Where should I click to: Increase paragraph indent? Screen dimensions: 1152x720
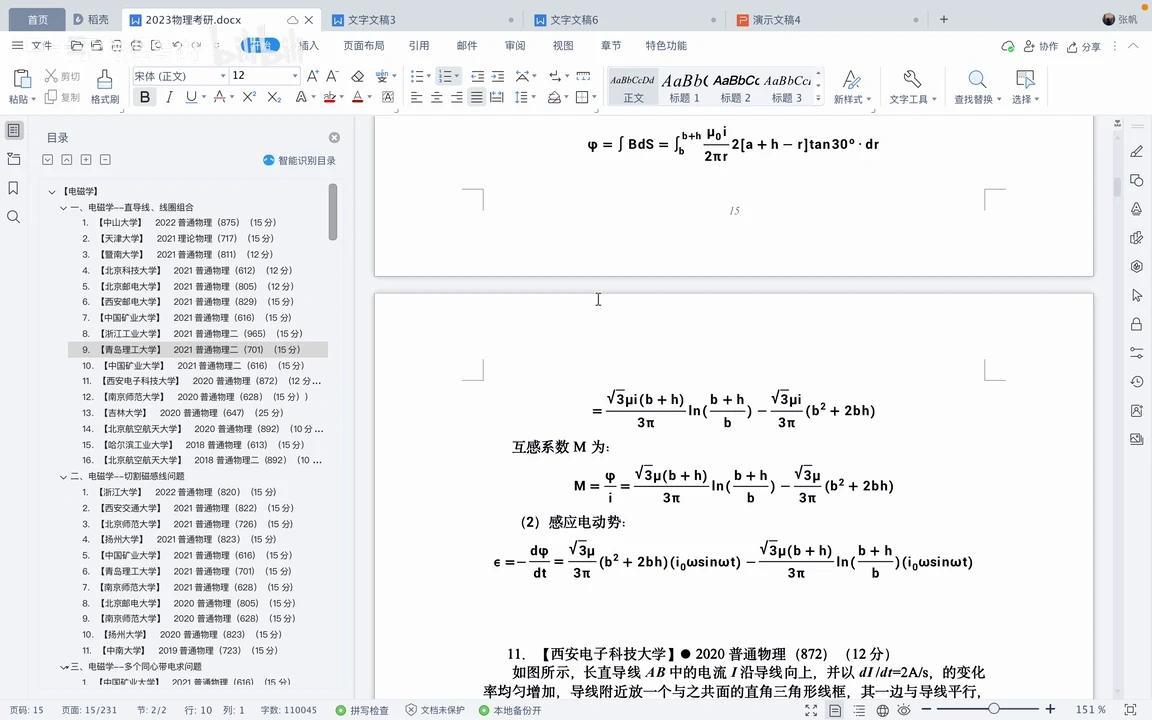497,76
